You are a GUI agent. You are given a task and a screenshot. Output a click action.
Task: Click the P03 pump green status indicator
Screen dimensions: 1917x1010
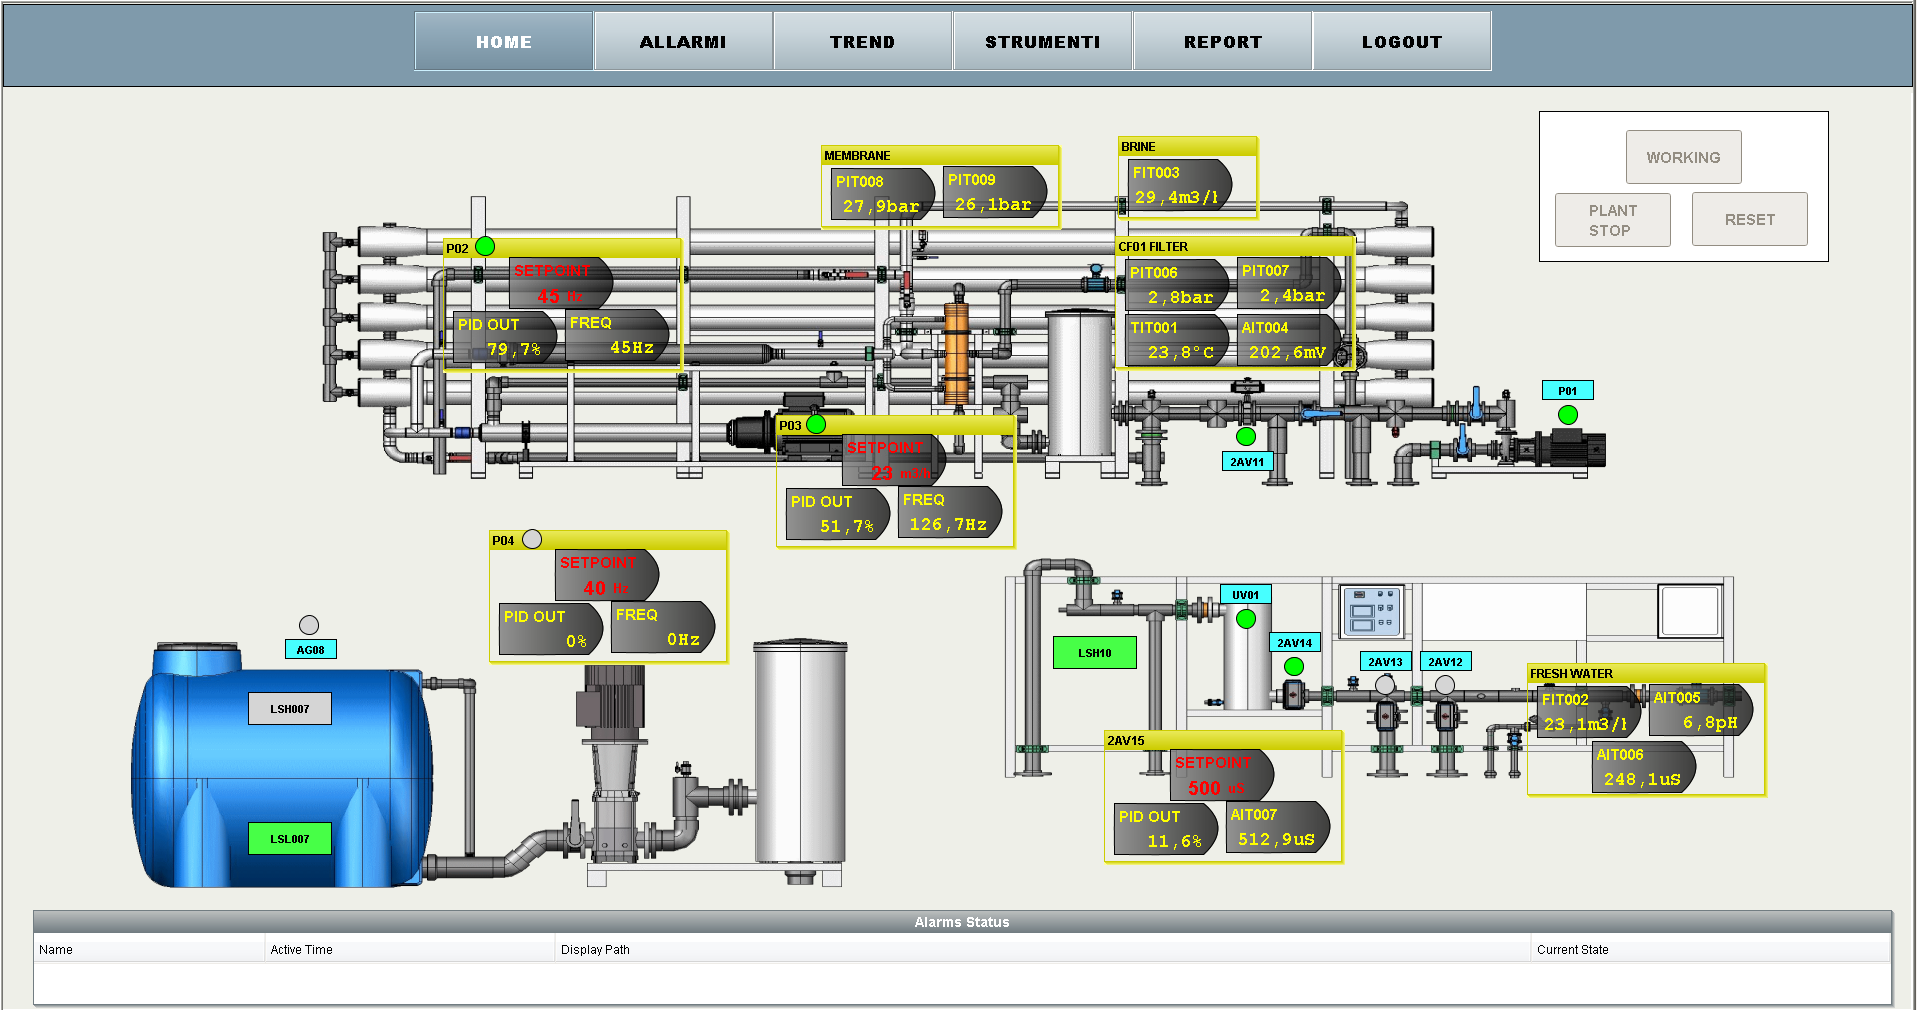[816, 424]
